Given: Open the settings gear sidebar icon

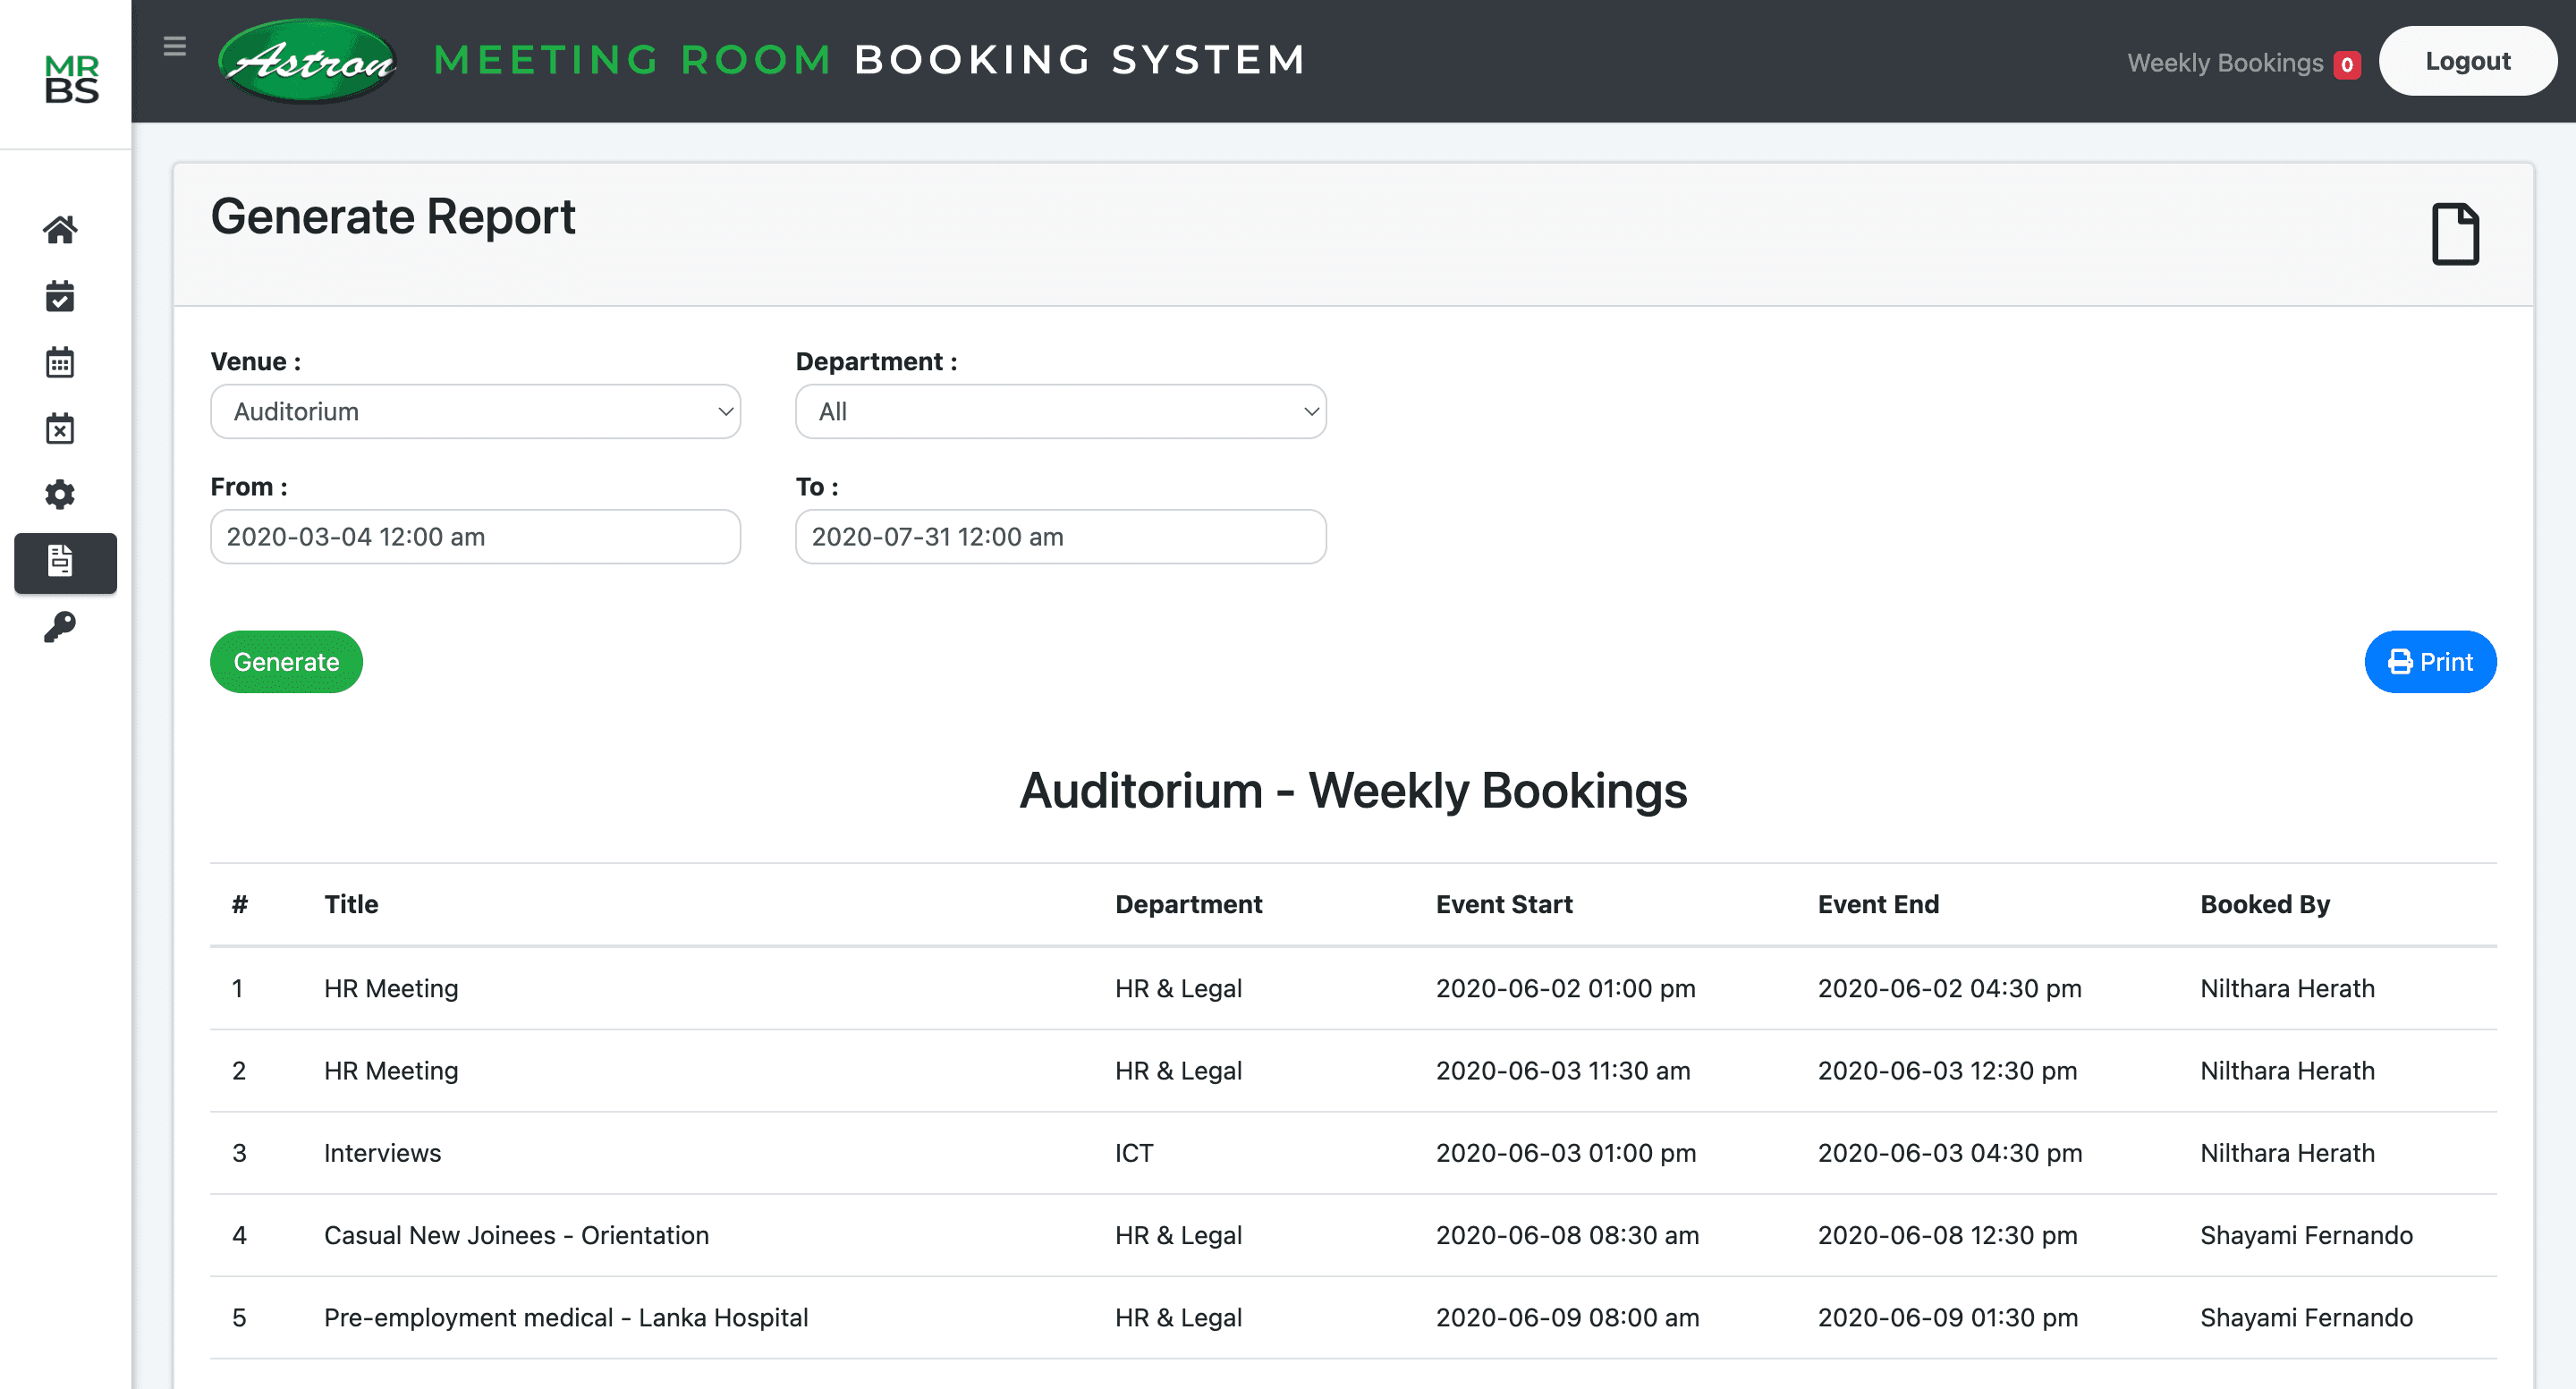Looking at the screenshot, I should pos(60,494).
